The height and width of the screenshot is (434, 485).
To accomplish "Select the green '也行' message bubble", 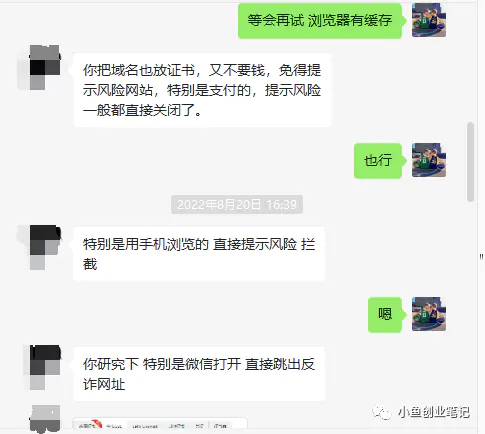I will (378, 161).
